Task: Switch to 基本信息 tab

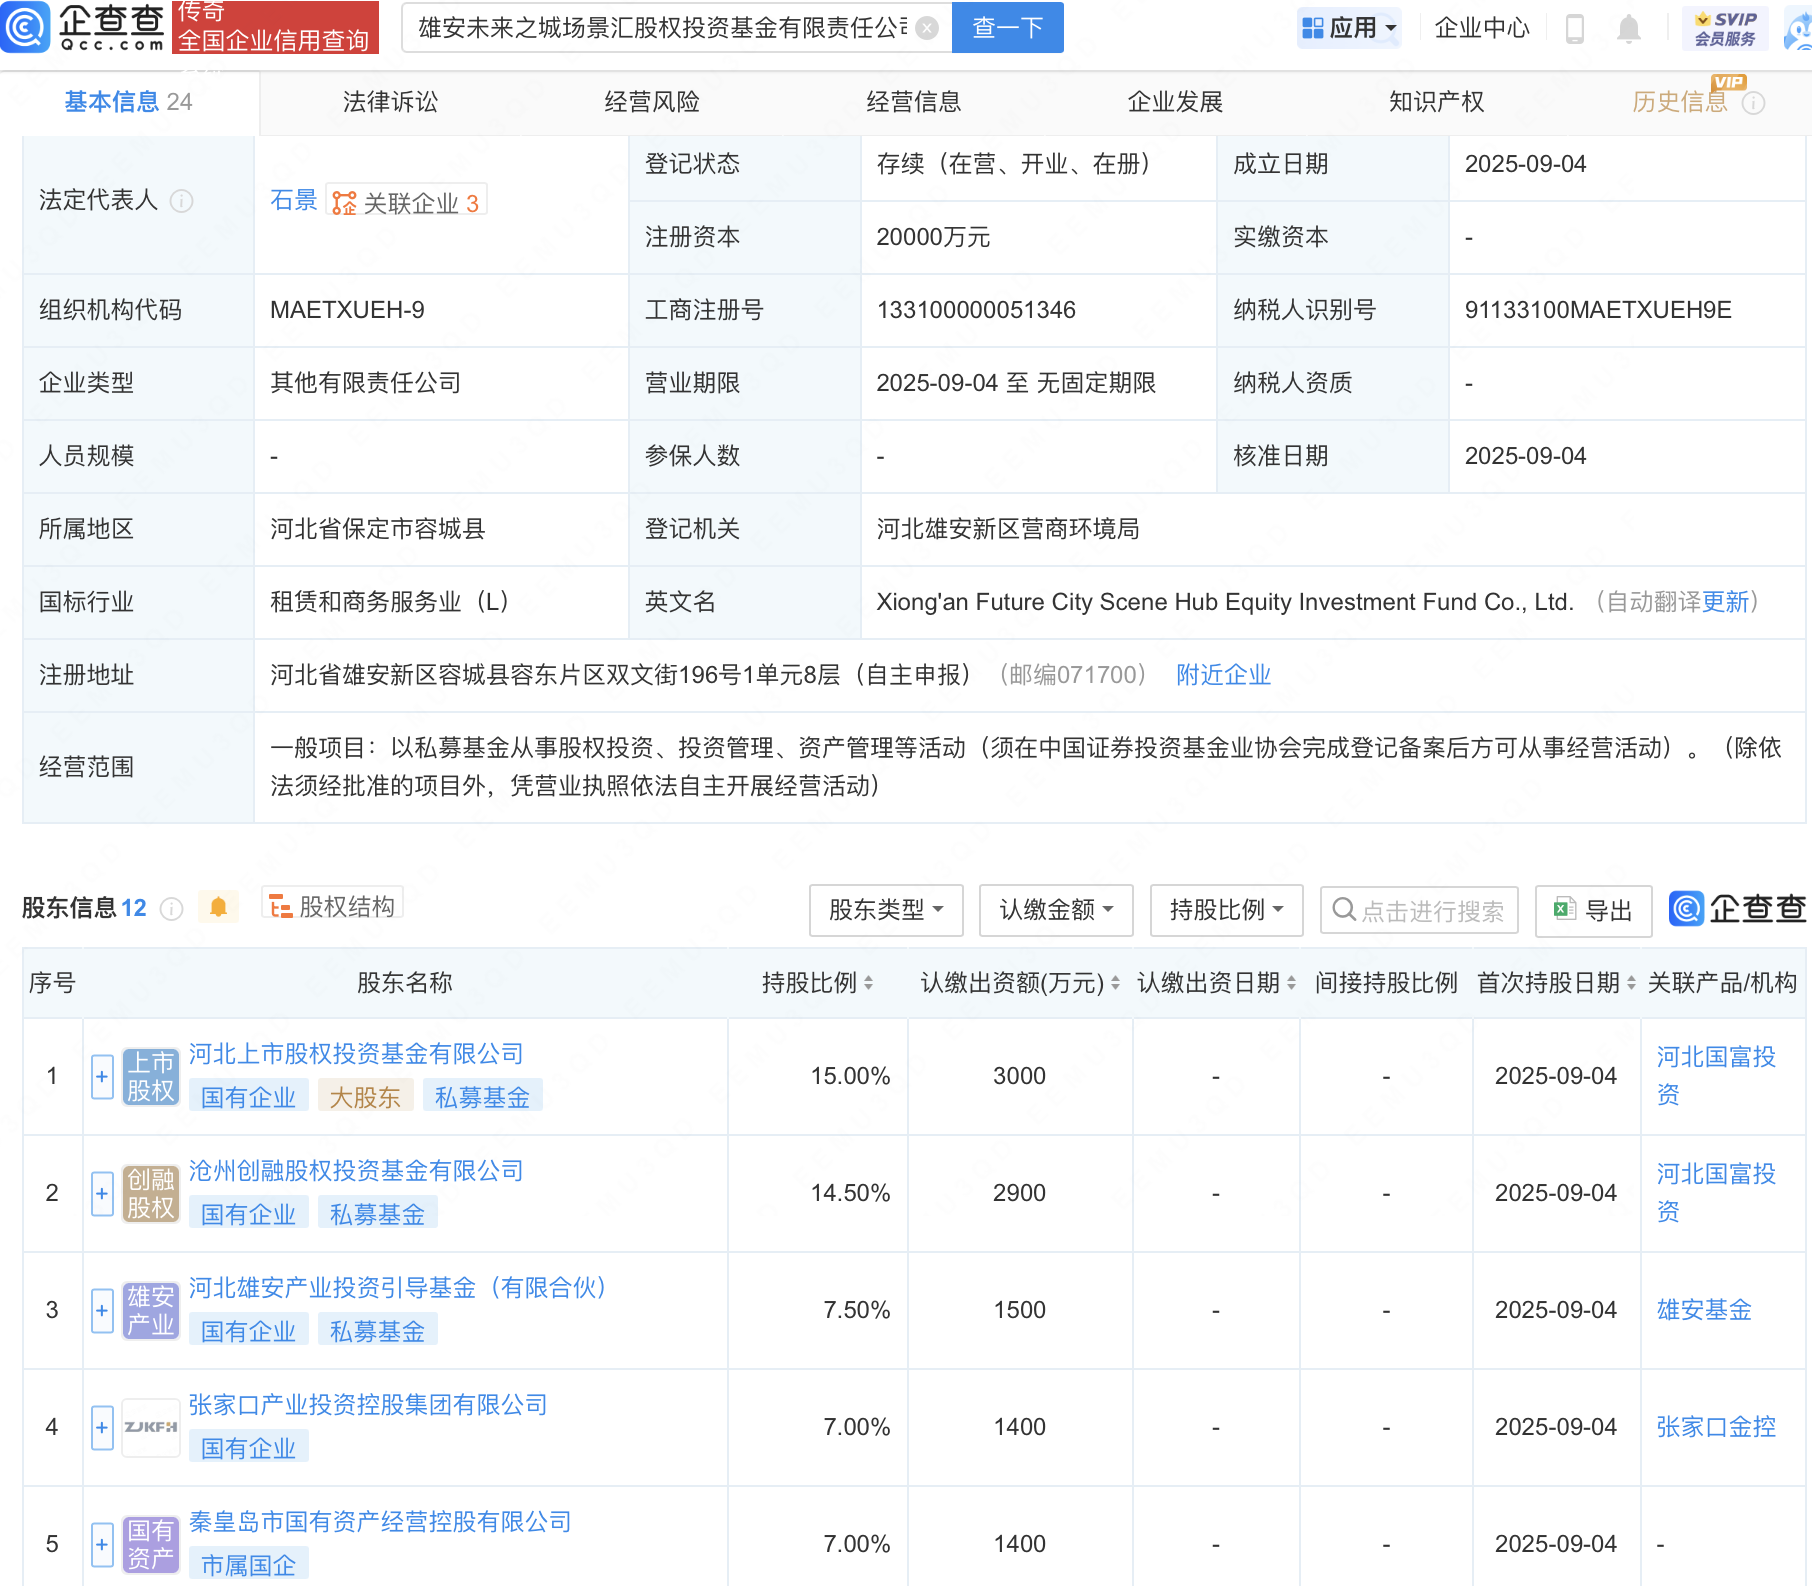Action: 129,102
